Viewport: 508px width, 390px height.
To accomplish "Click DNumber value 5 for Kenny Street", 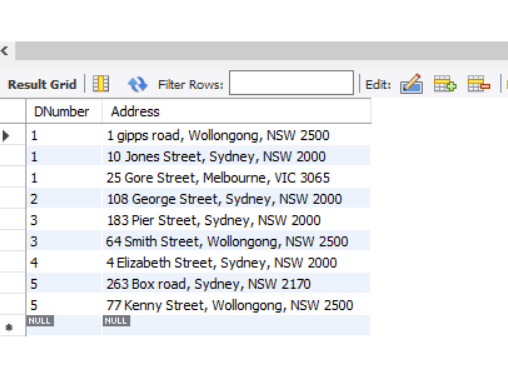I will [64, 305].
